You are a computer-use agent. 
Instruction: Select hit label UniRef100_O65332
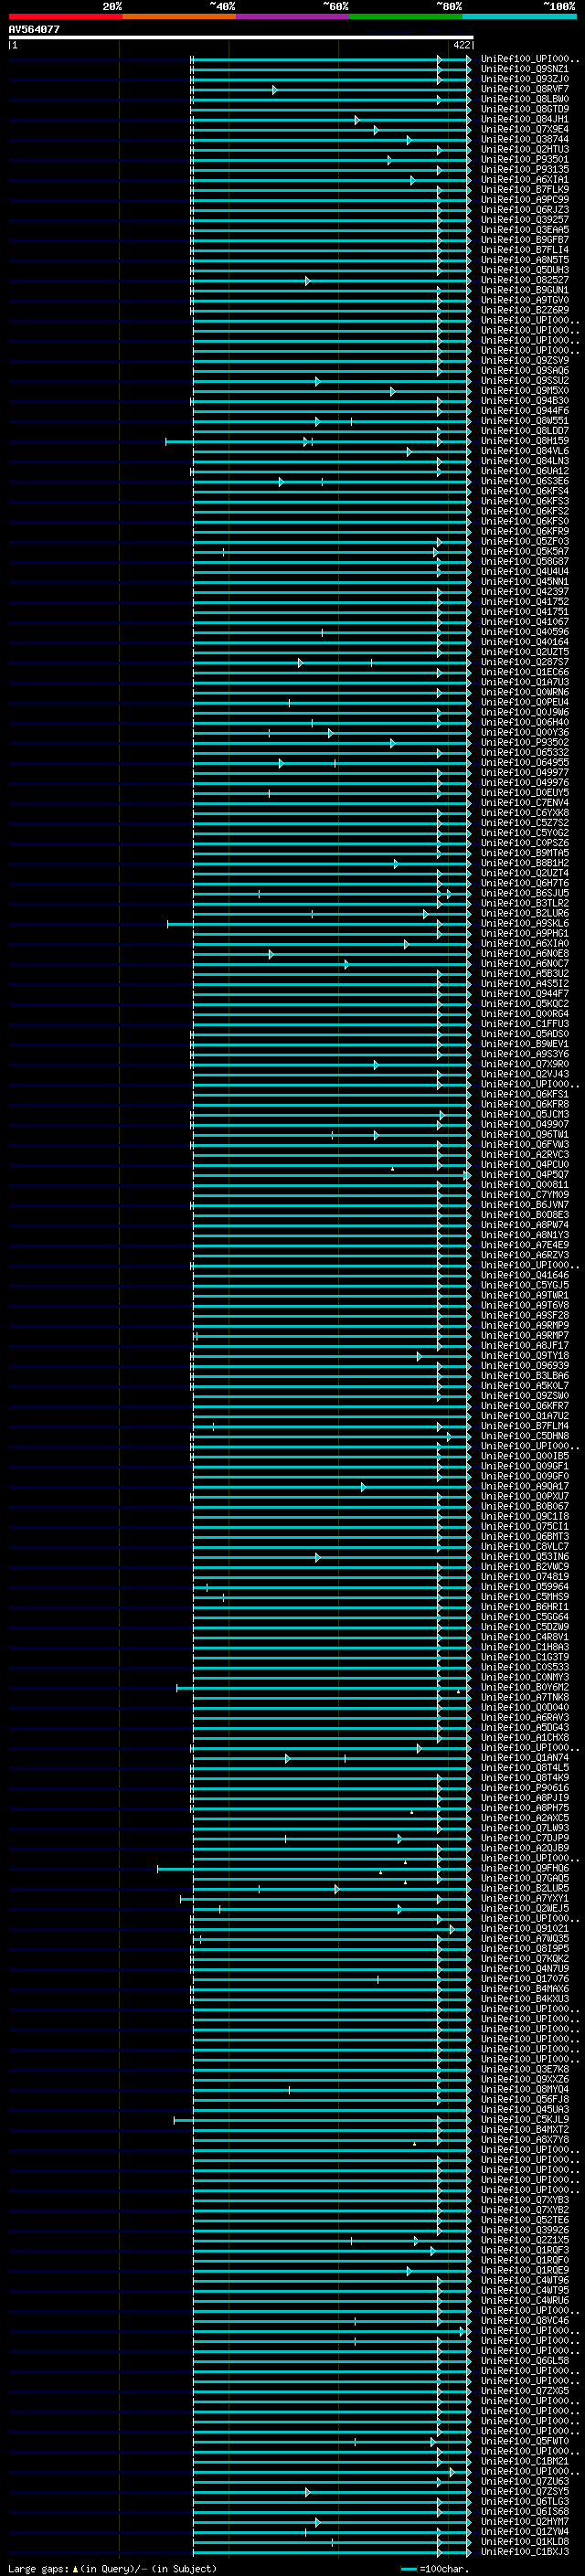click(525, 752)
